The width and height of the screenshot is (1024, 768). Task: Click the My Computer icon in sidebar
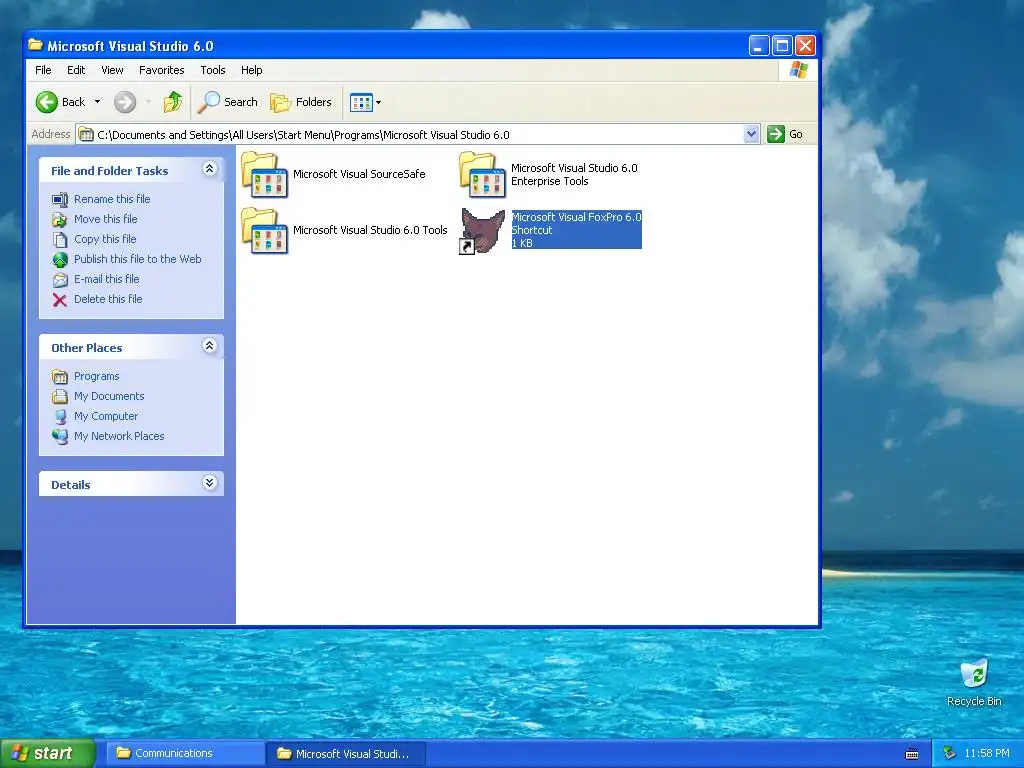(x=60, y=417)
